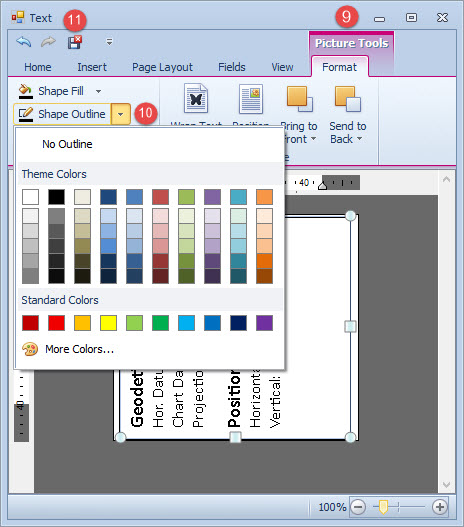Select the dark navy blue theme color in top row
This screenshot has height=527, width=464.
tap(109, 197)
